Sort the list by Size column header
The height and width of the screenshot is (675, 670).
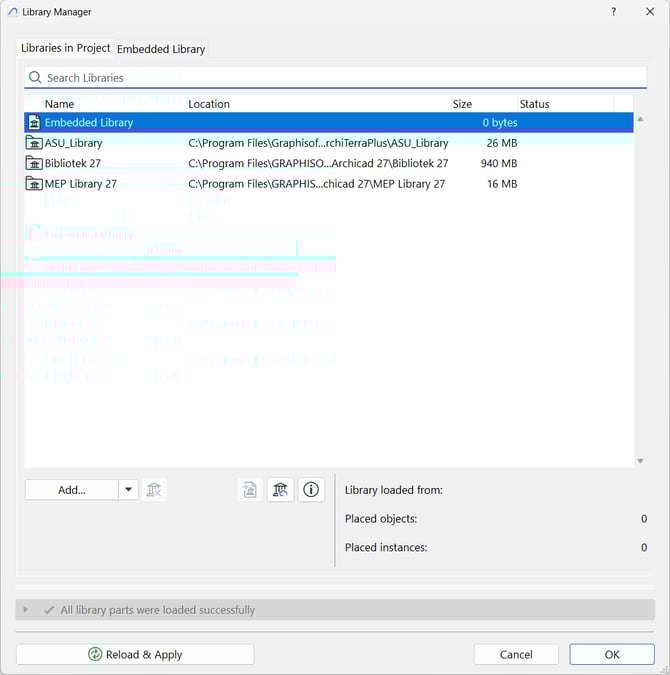(462, 104)
